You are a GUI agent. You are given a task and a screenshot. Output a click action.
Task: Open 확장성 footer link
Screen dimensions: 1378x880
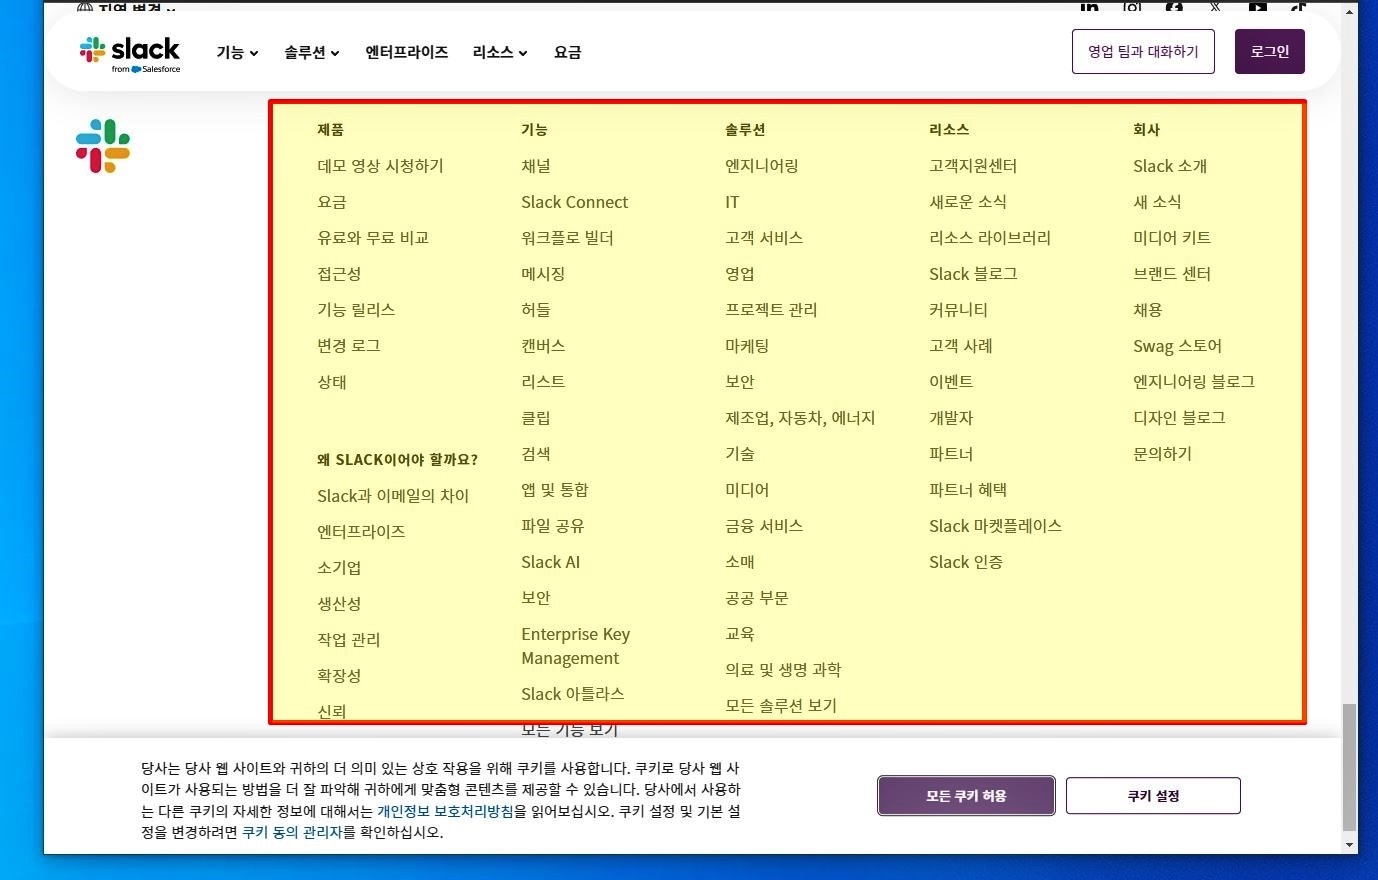[339, 676]
